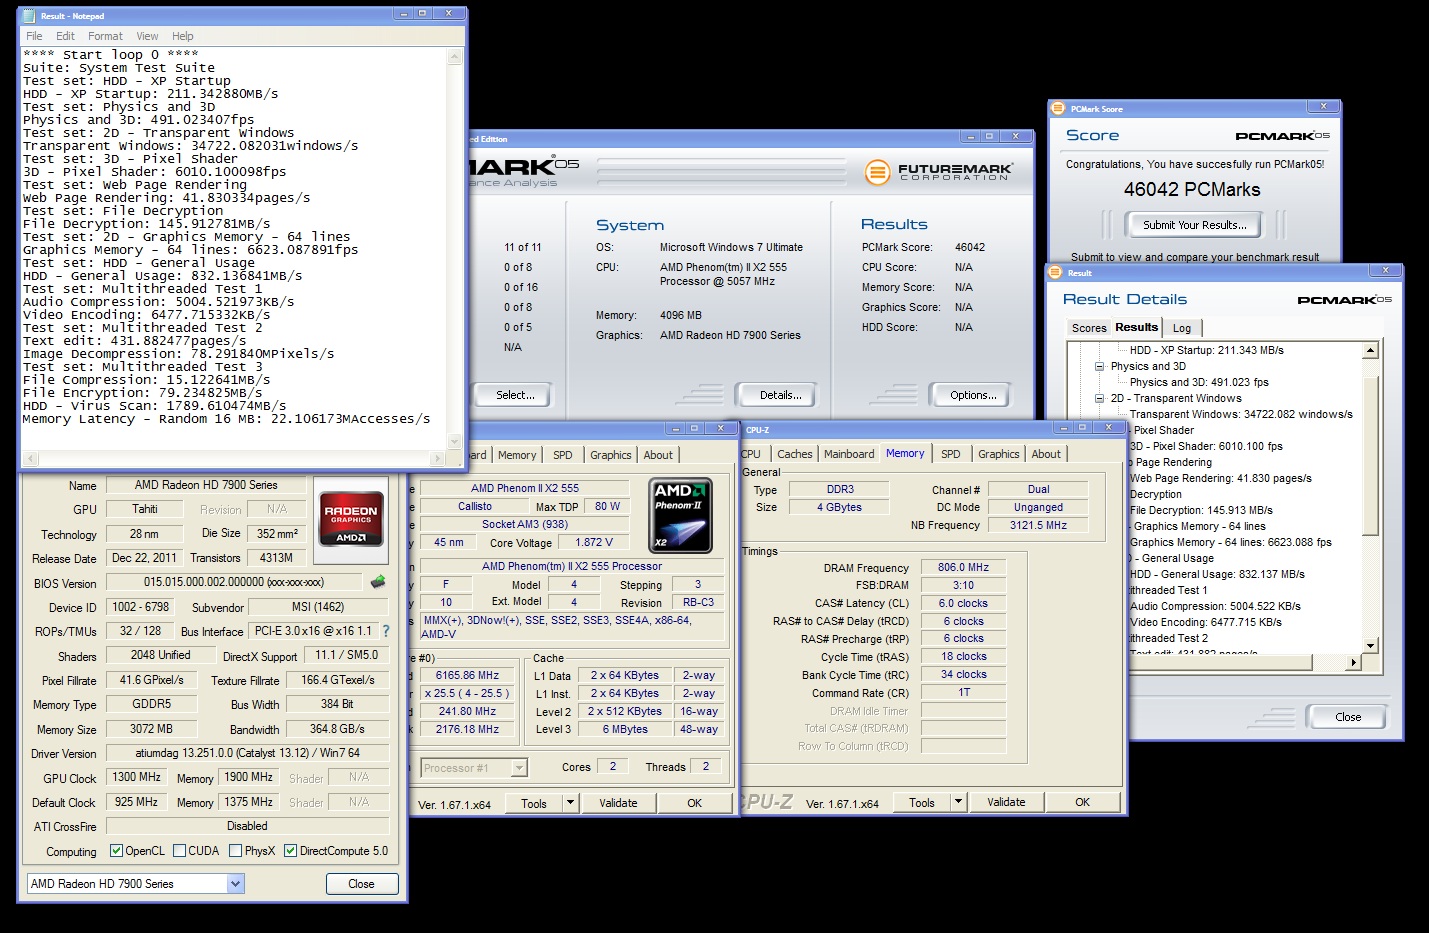Toggle the DirectCompute 5.0 checkbox
The width and height of the screenshot is (1429, 933).
290,851
